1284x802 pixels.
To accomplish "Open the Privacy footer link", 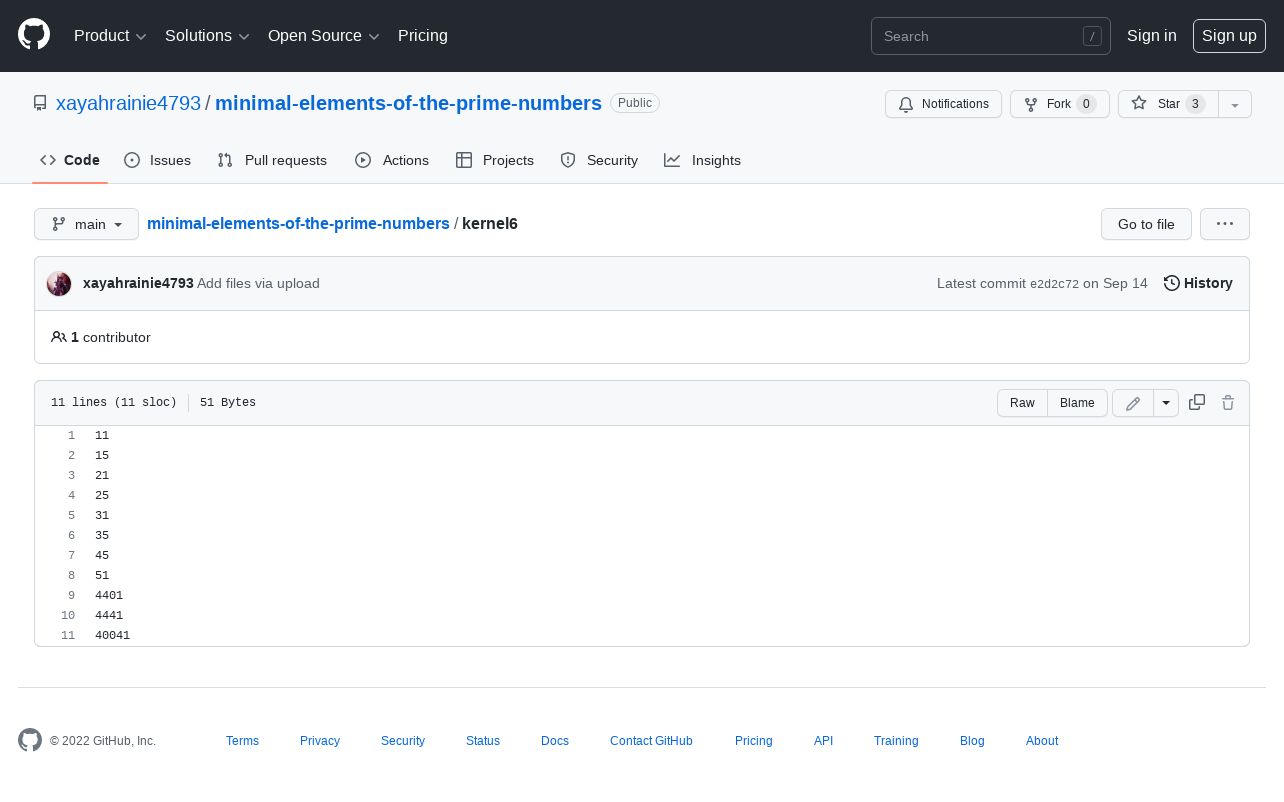I will (320, 741).
